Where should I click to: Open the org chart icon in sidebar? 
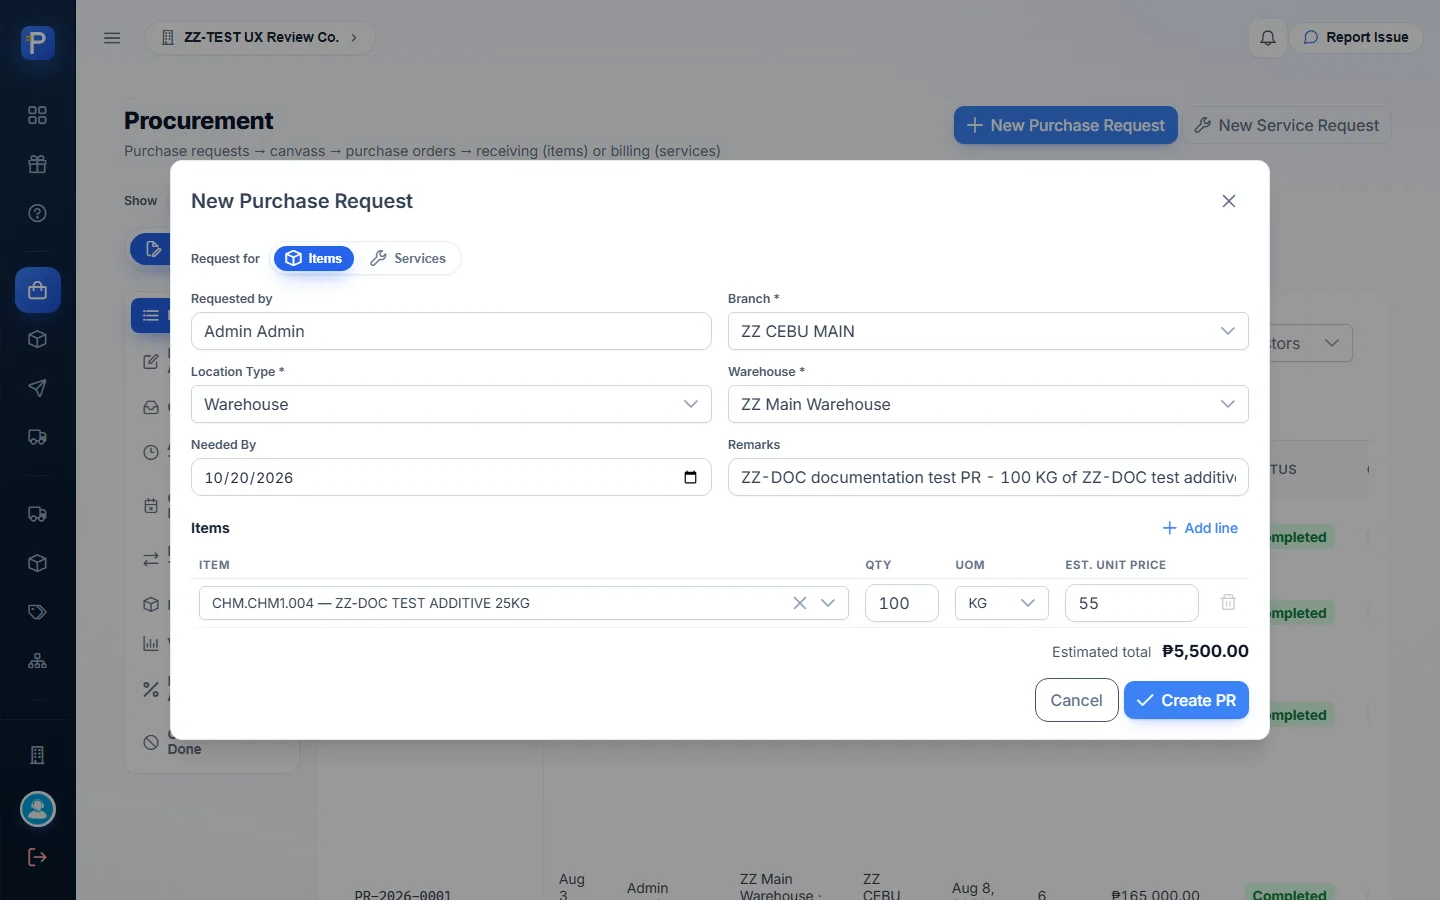tap(38, 661)
